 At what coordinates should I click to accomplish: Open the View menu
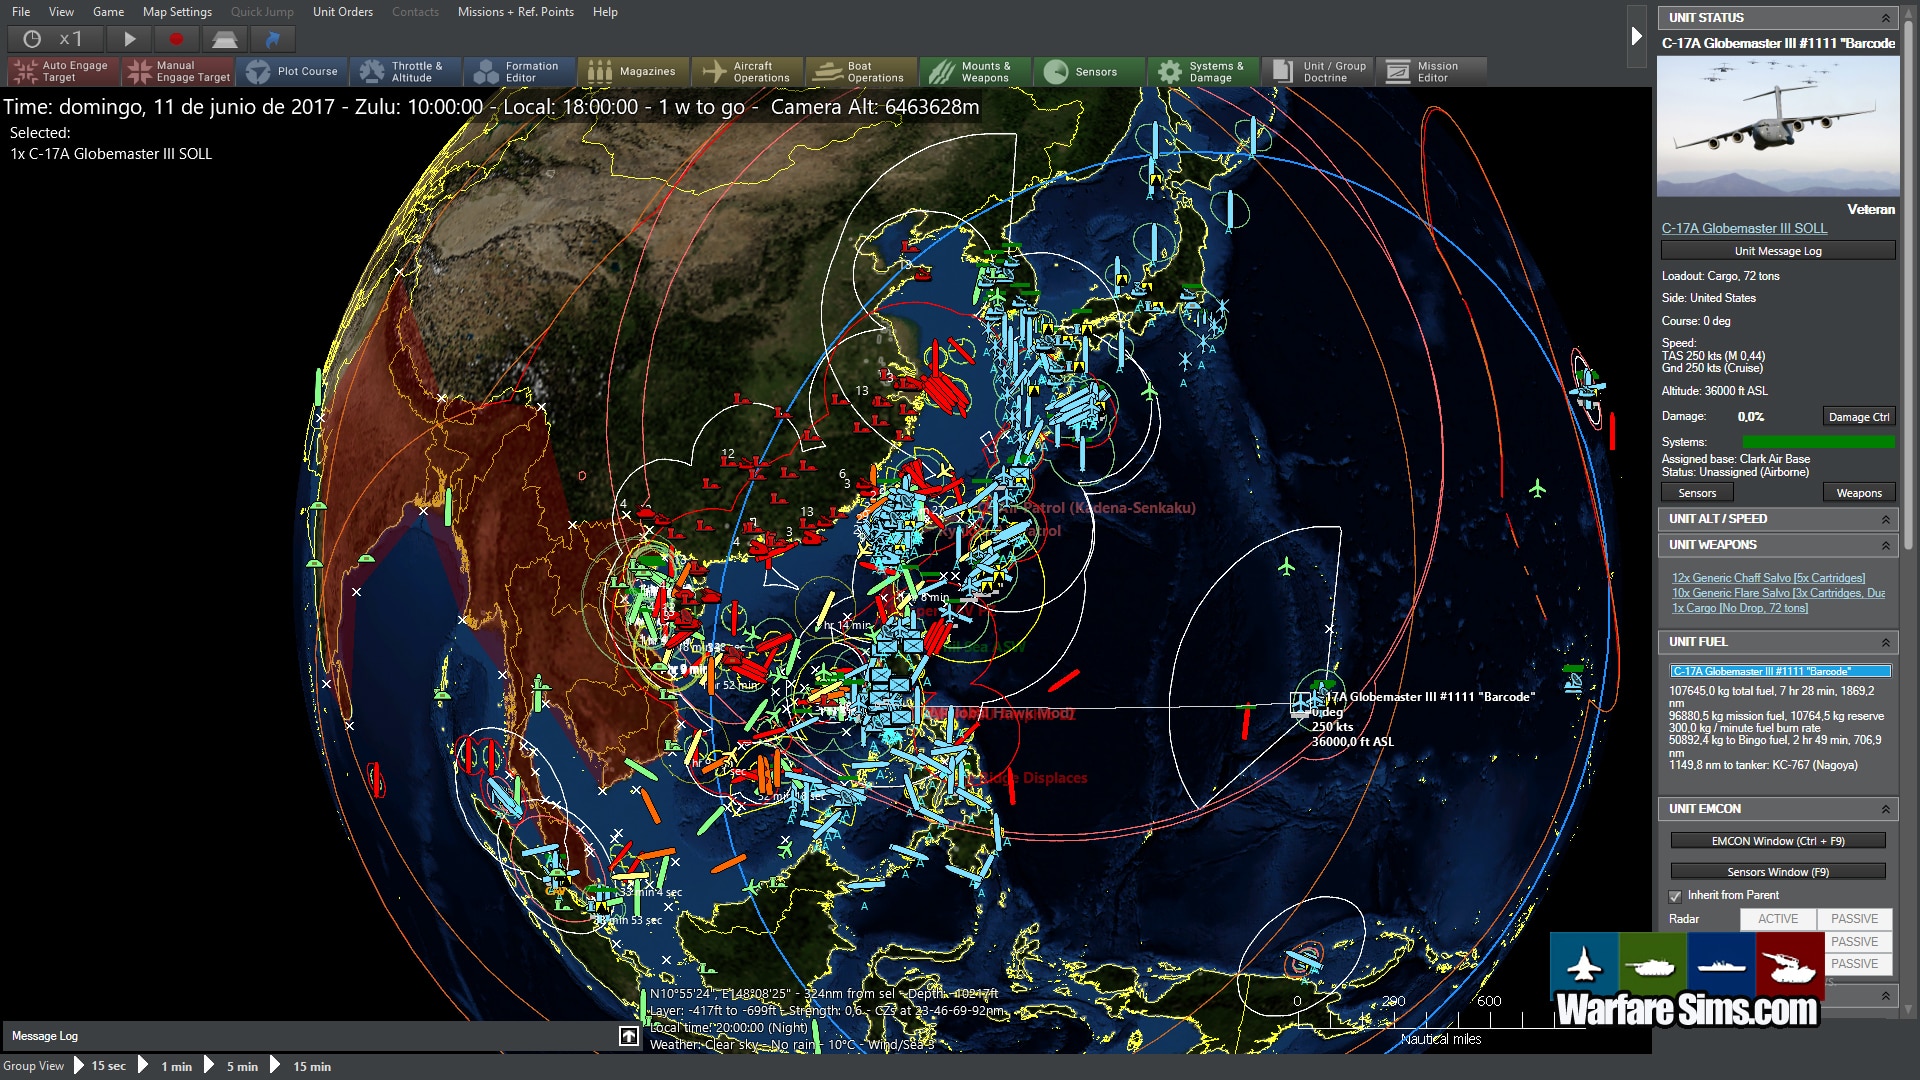(x=61, y=12)
